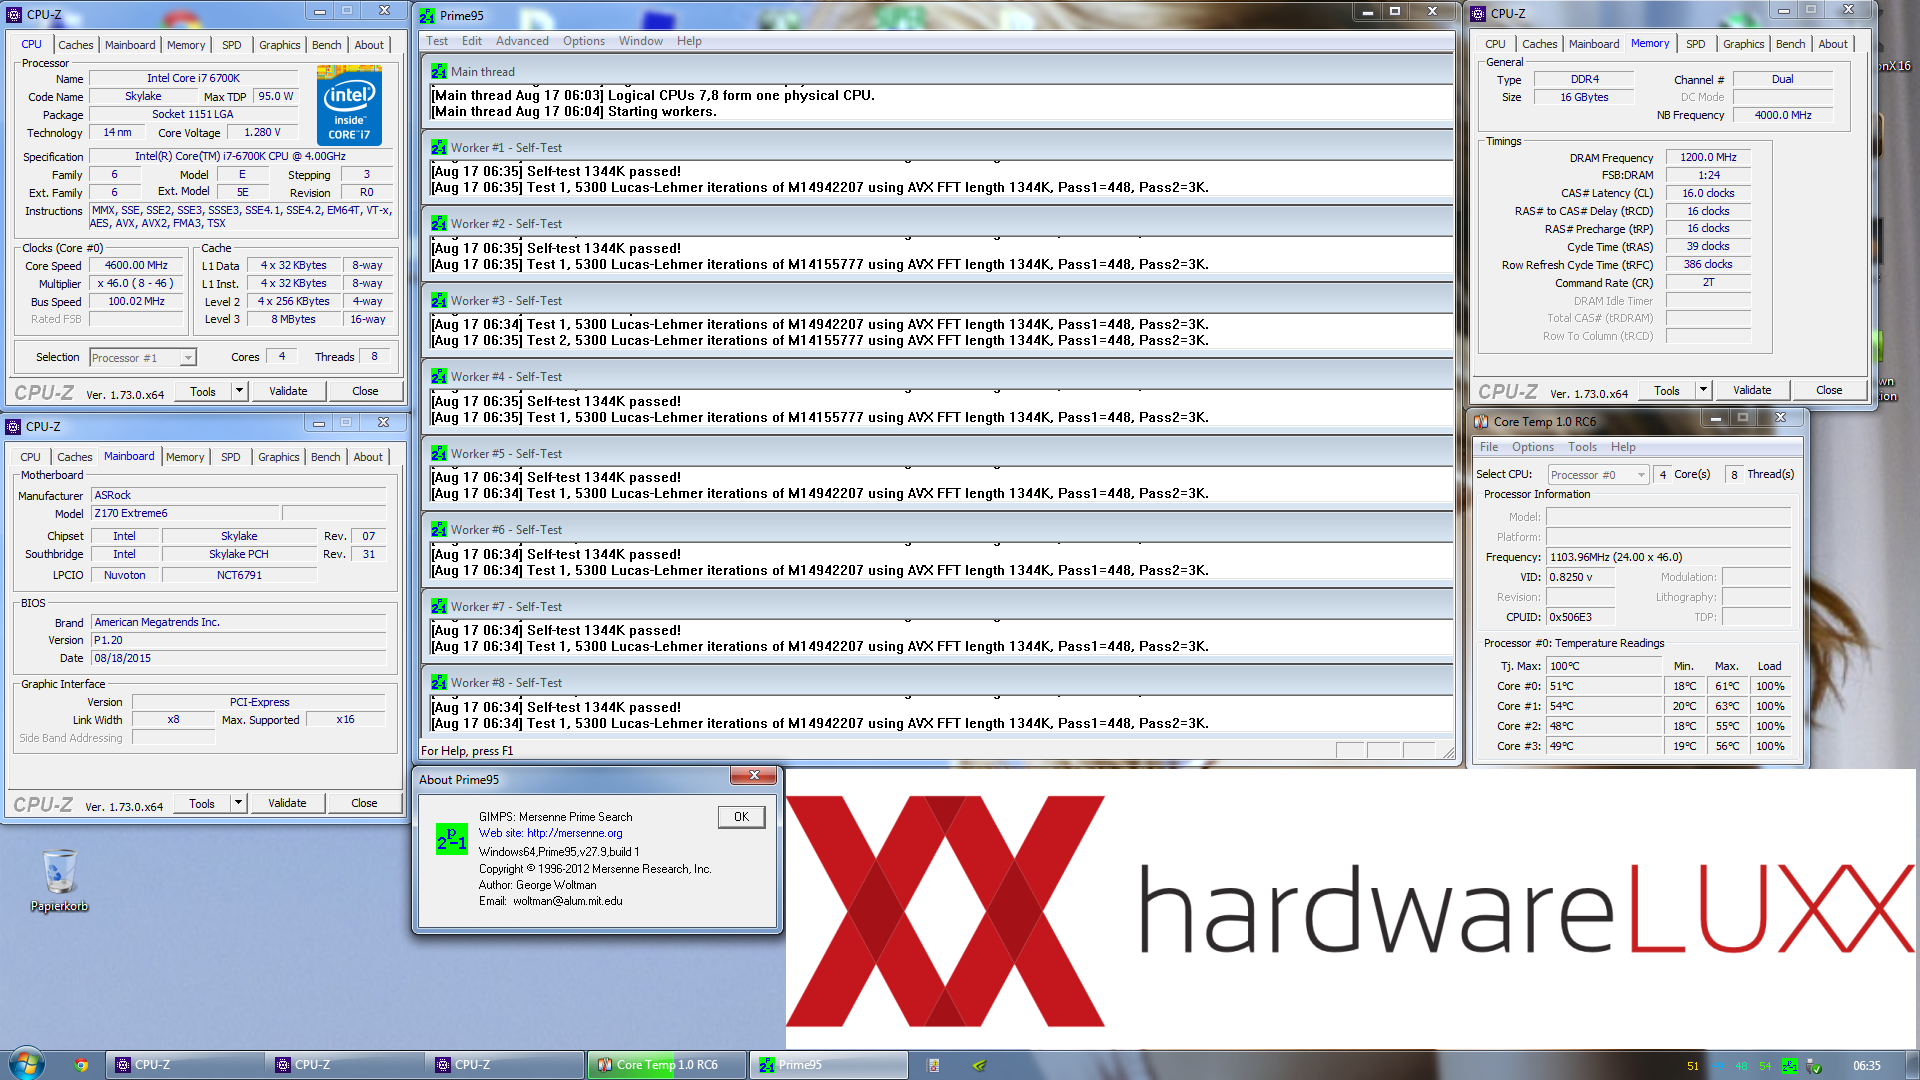
Task: Click Validate in the top-left CPU-Z window
Action: point(288,391)
